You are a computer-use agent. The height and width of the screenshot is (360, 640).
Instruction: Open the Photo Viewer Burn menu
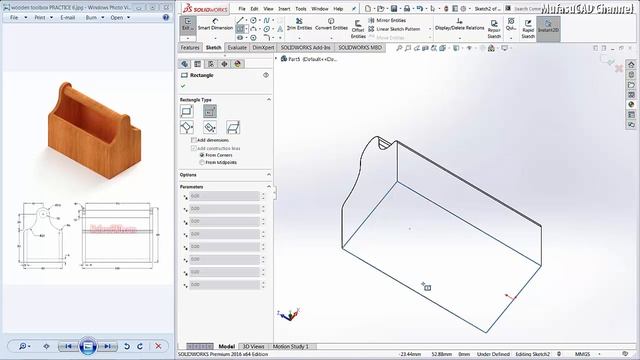point(91,18)
